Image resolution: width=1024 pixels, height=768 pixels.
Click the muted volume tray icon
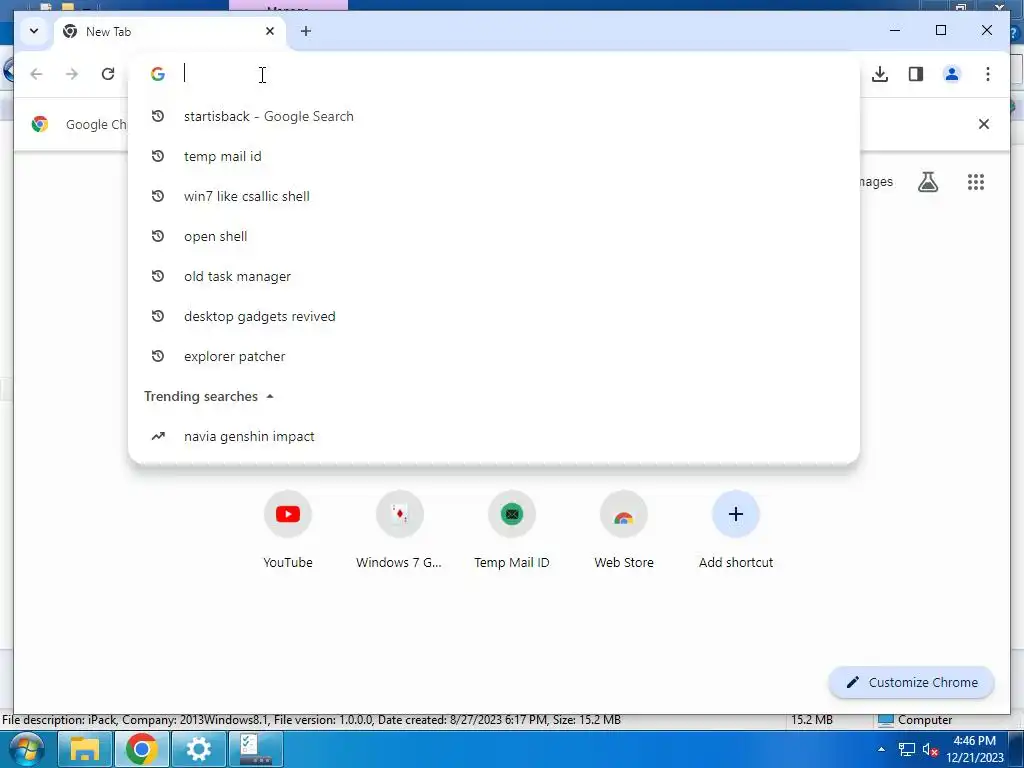930,749
